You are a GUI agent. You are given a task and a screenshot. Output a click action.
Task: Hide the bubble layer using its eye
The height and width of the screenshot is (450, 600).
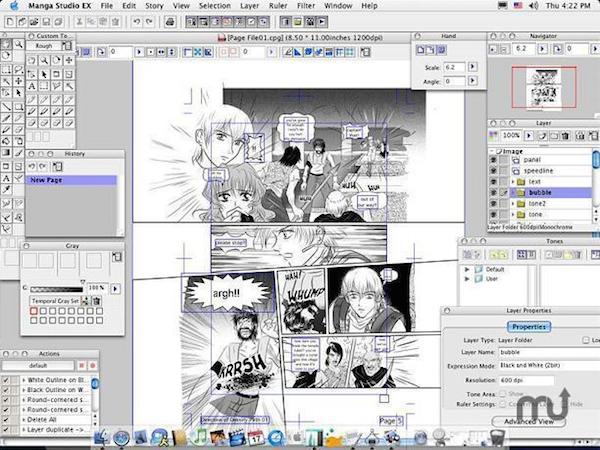click(494, 191)
